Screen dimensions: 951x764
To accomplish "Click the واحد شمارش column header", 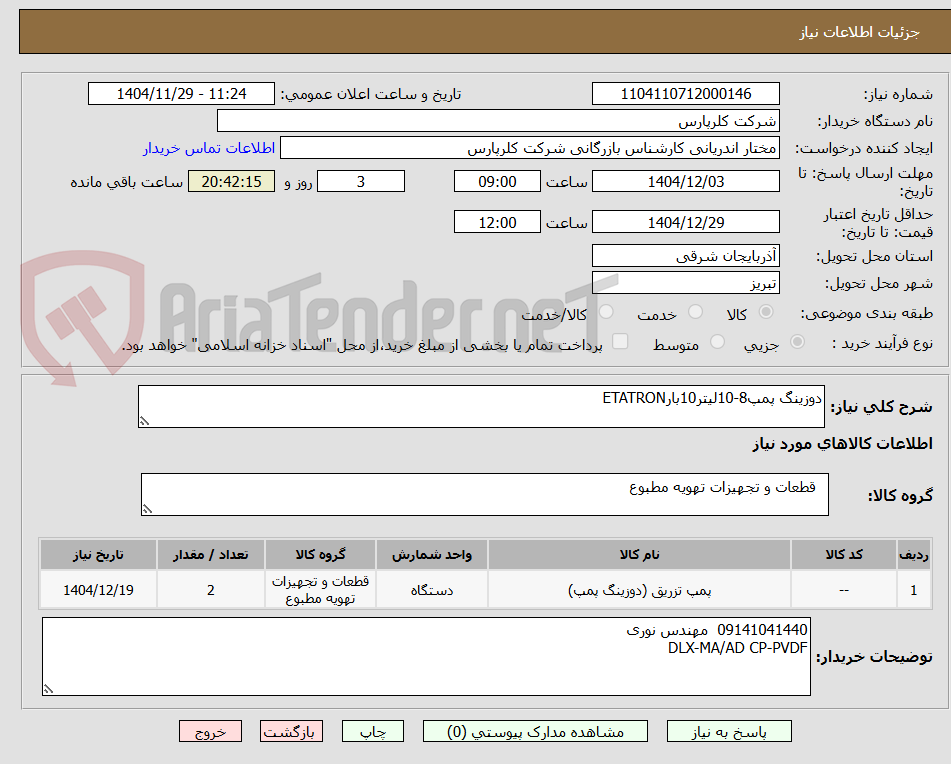I will tap(432, 555).
